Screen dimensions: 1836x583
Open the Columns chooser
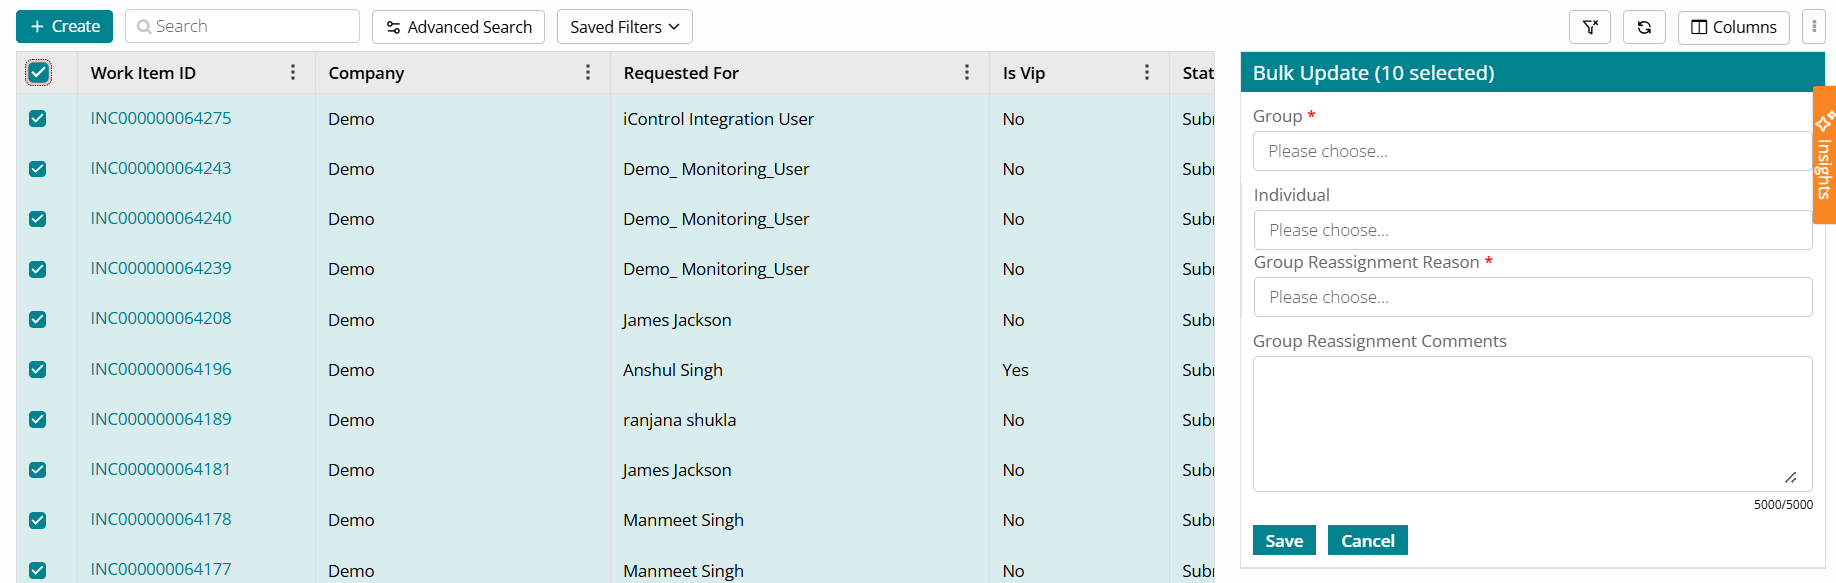tap(1733, 27)
